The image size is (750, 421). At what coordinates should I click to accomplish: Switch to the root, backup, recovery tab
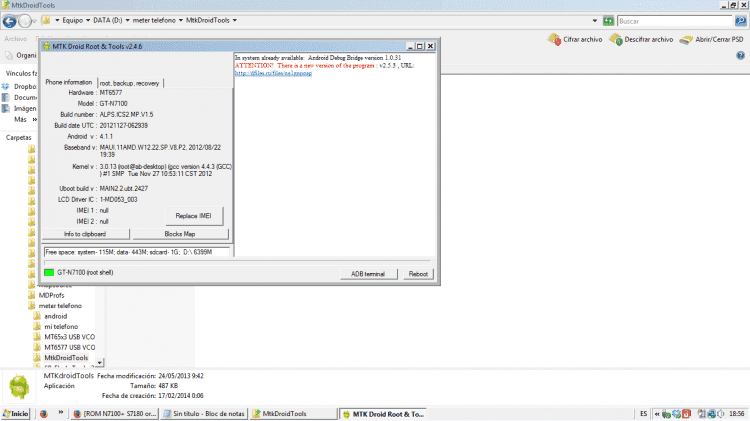coord(130,83)
